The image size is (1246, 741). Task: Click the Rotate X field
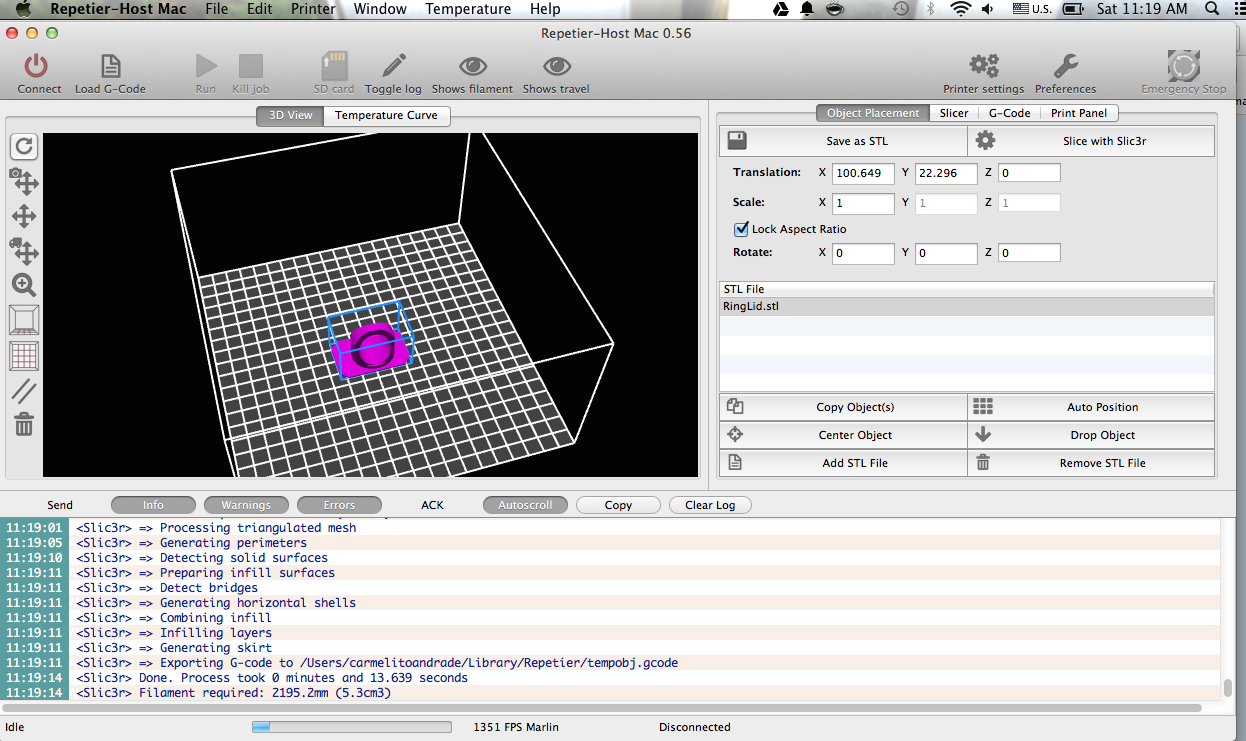click(x=863, y=253)
